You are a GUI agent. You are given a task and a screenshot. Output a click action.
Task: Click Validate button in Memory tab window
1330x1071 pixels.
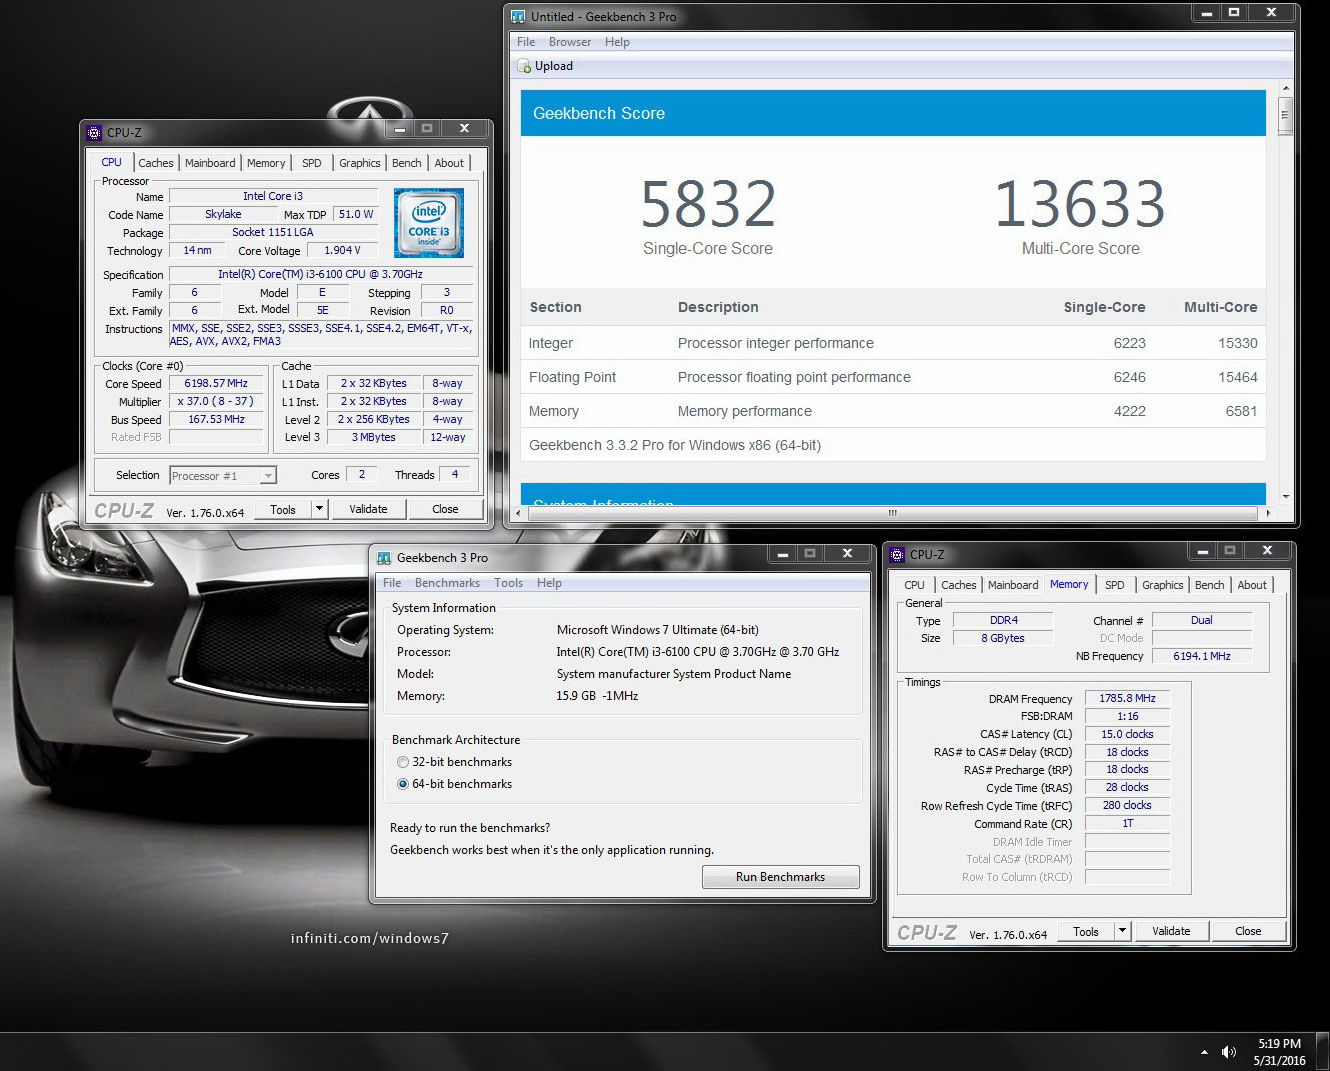click(x=1171, y=931)
